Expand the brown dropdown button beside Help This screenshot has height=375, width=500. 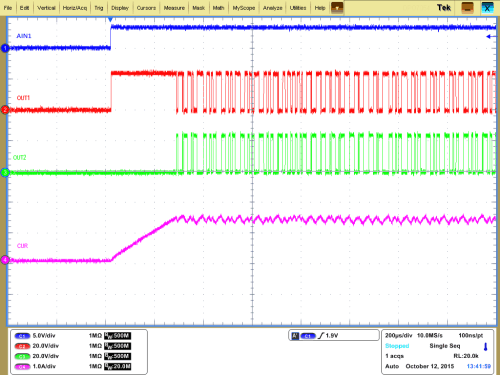pos(337,8)
